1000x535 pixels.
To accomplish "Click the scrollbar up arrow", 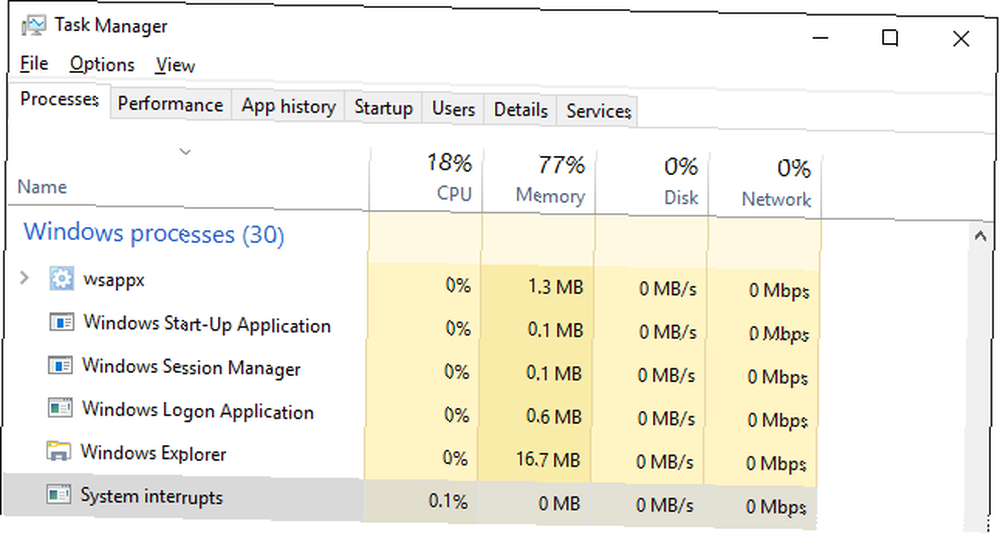I will click(x=980, y=237).
